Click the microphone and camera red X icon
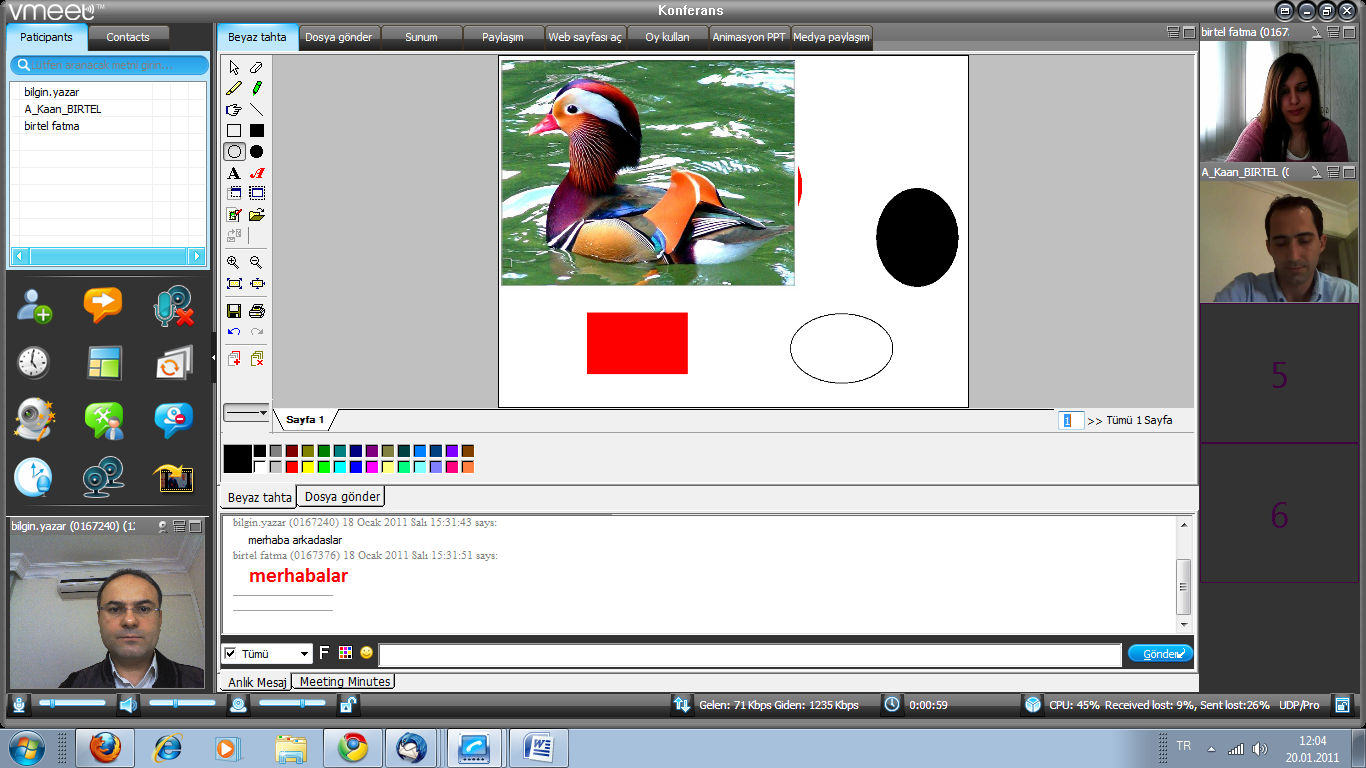 173,305
